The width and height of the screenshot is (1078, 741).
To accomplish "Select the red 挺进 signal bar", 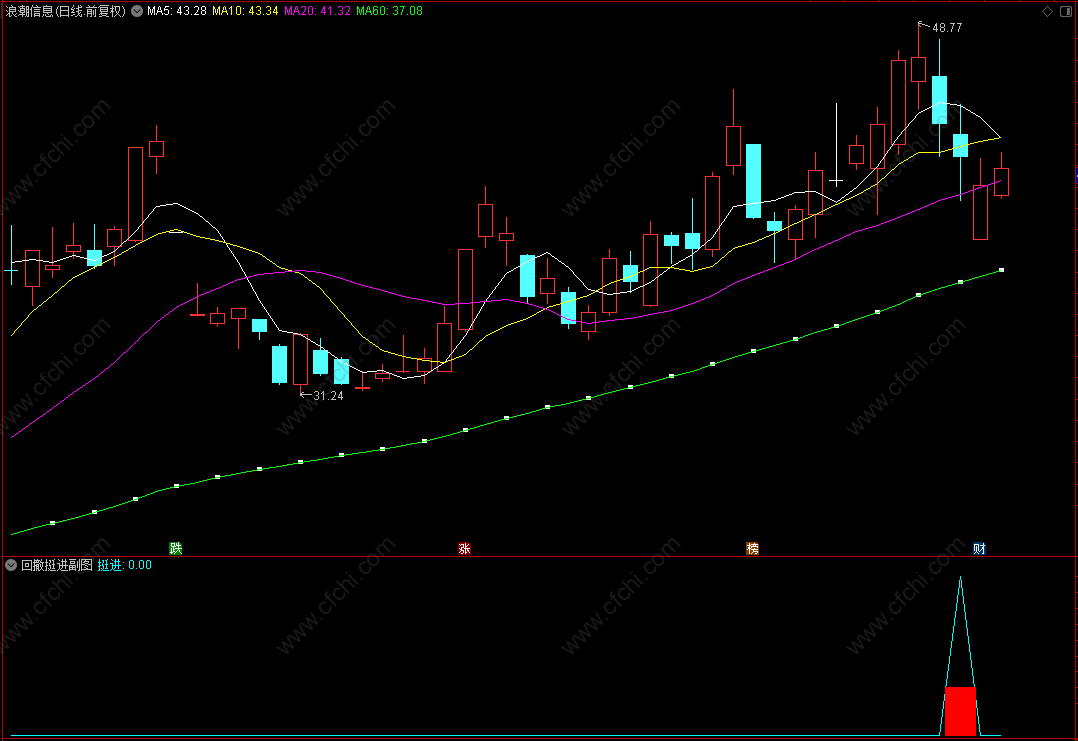I will click(960, 711).
